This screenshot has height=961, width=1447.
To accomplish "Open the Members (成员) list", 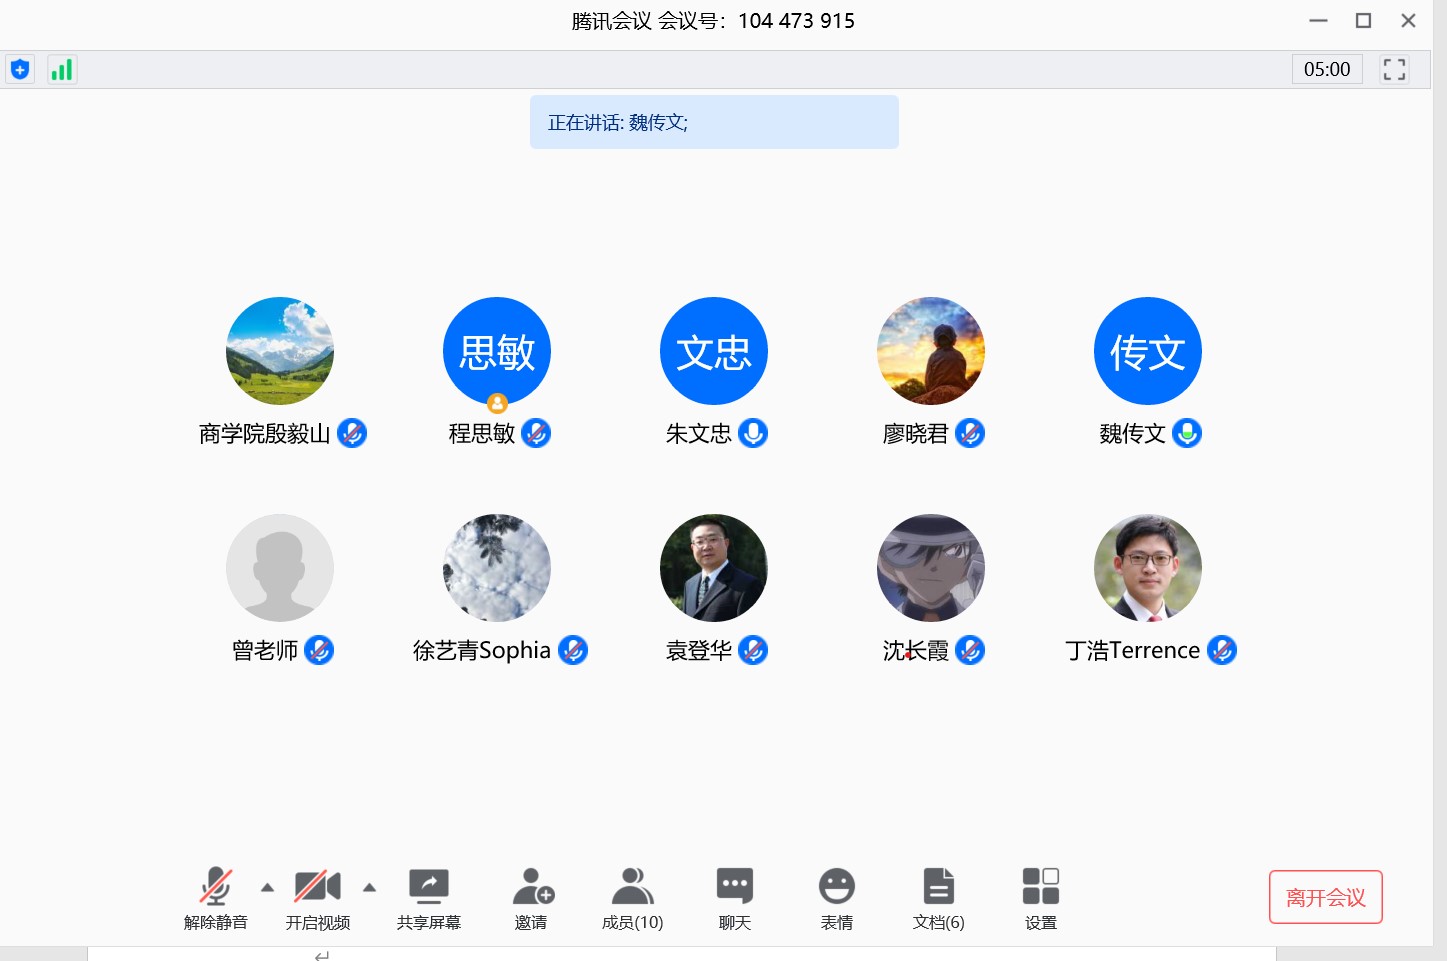I will pos(632,897).
